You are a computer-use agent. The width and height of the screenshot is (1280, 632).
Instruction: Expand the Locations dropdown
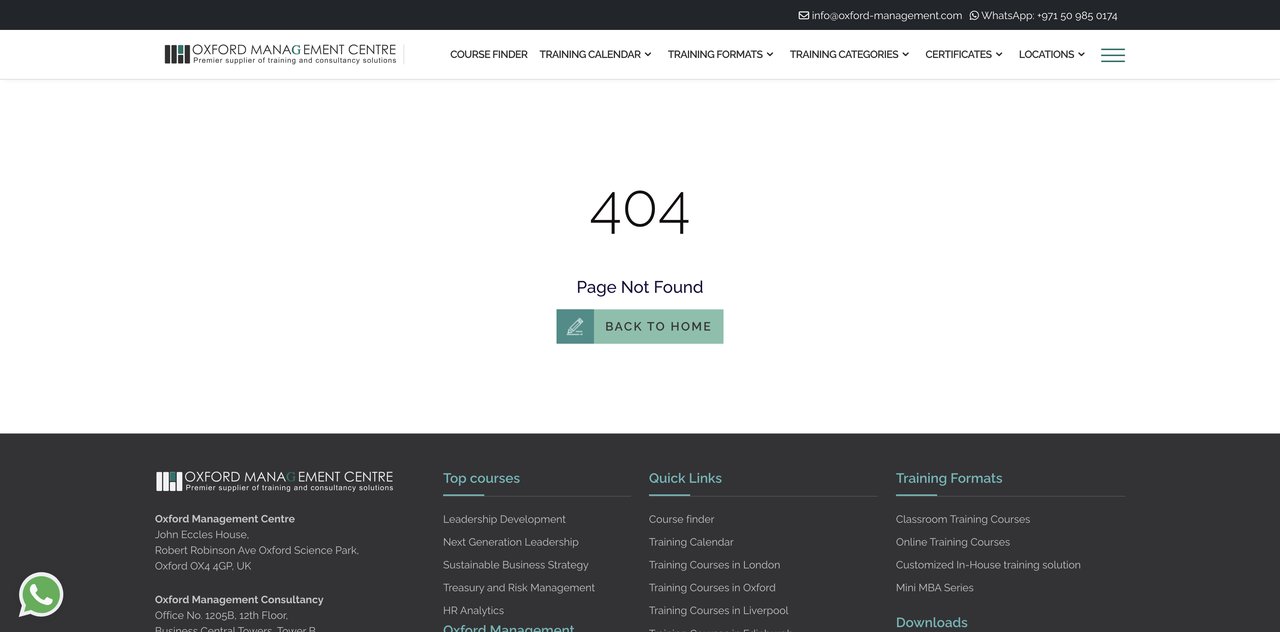[x=1051, y=55]
